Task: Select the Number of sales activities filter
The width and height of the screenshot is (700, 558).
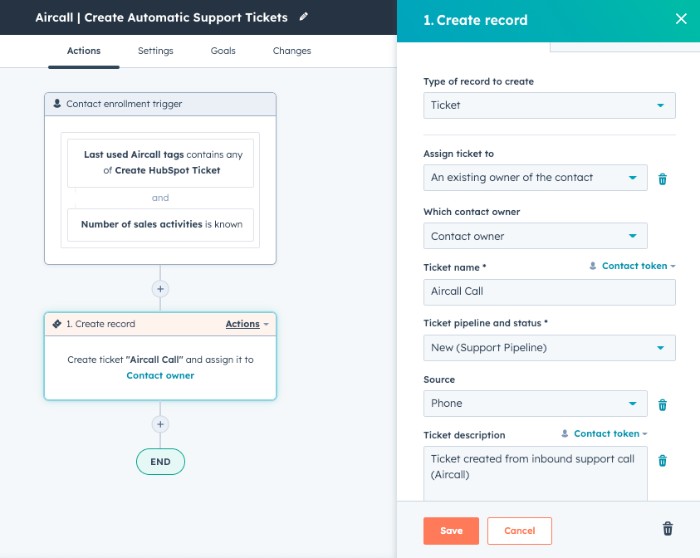Action: (160, 225)
